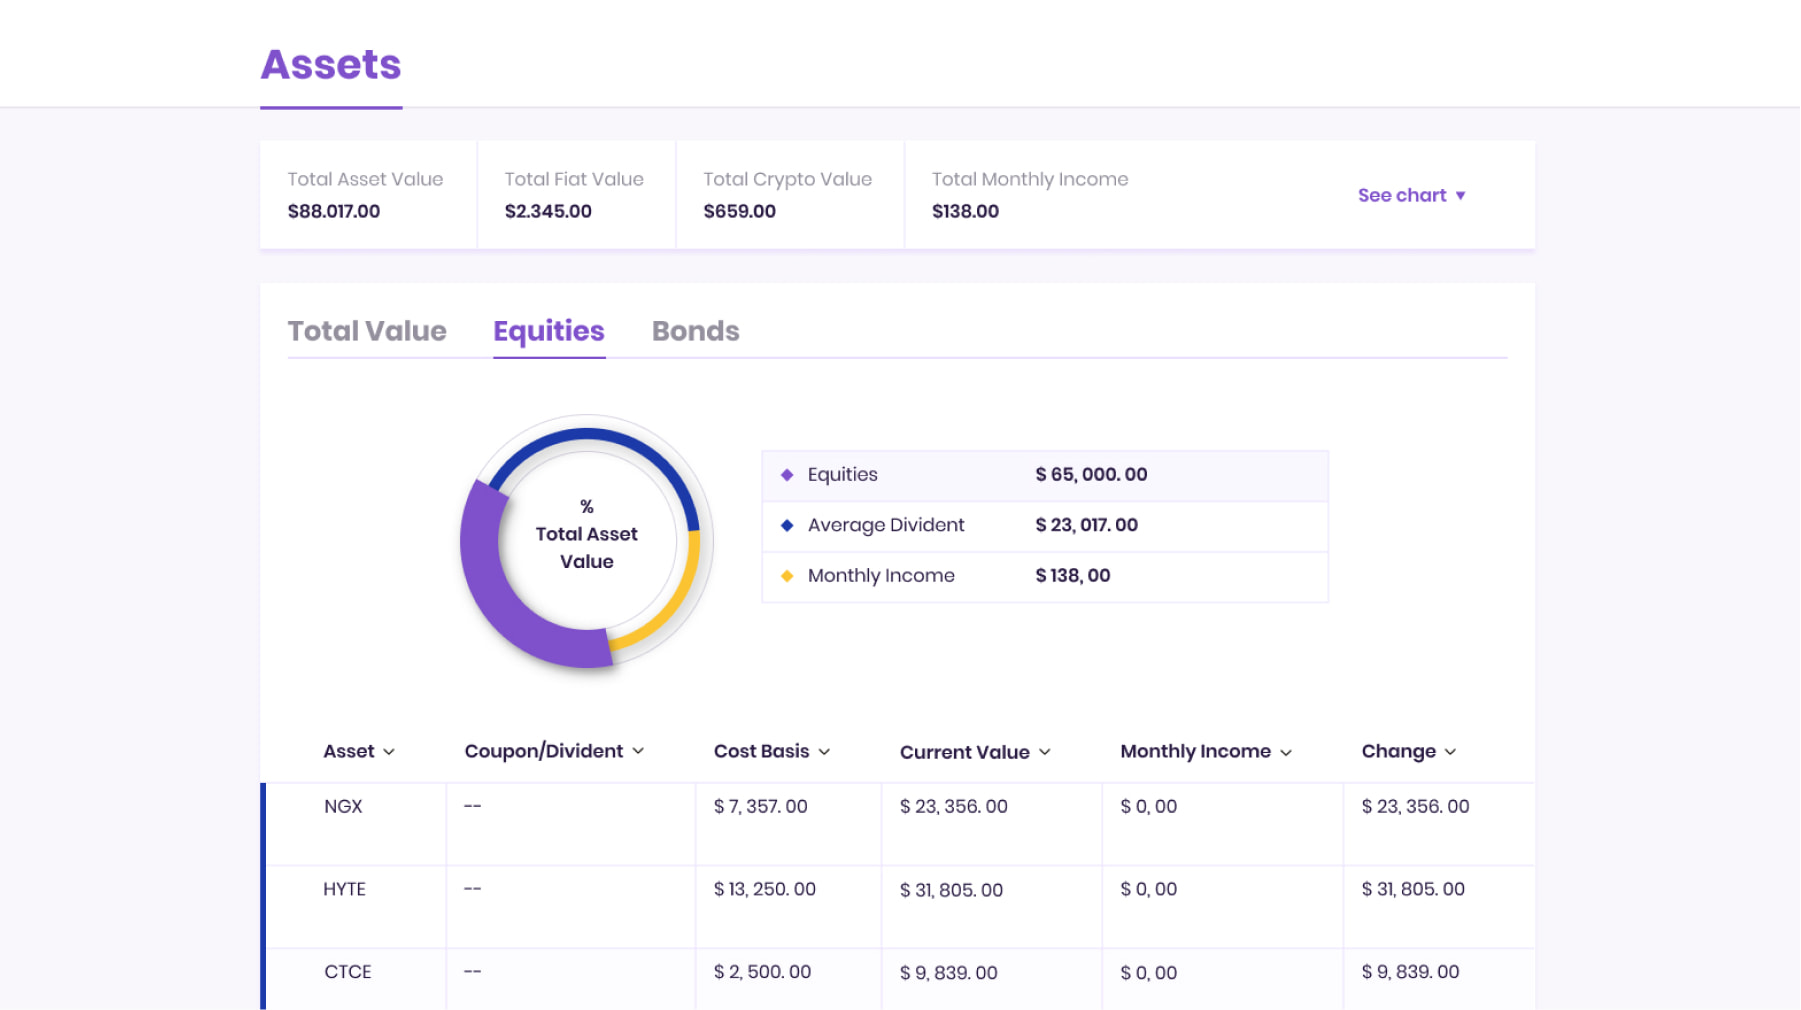The height and width of the screenshot is (1010, 1801).
Task: Click the Total Crypto Value summary card
Action: 788,195
